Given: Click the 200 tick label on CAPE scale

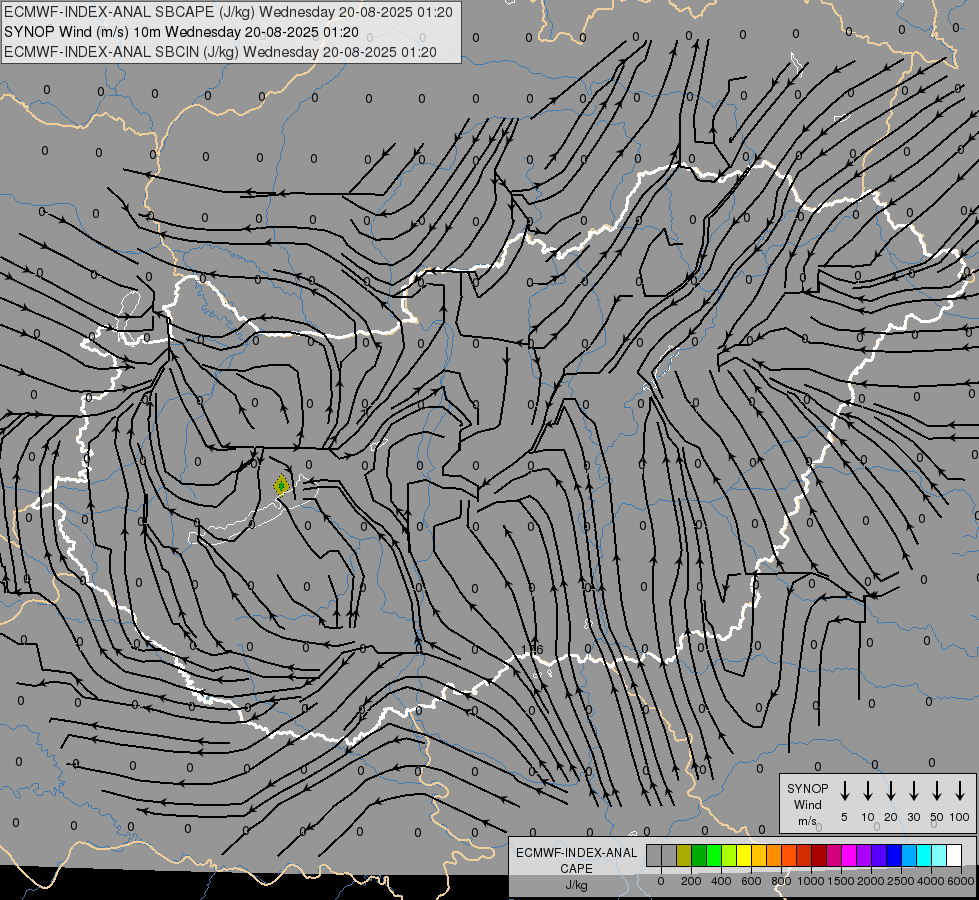Looking at the screenshot, I should [691, 881].
